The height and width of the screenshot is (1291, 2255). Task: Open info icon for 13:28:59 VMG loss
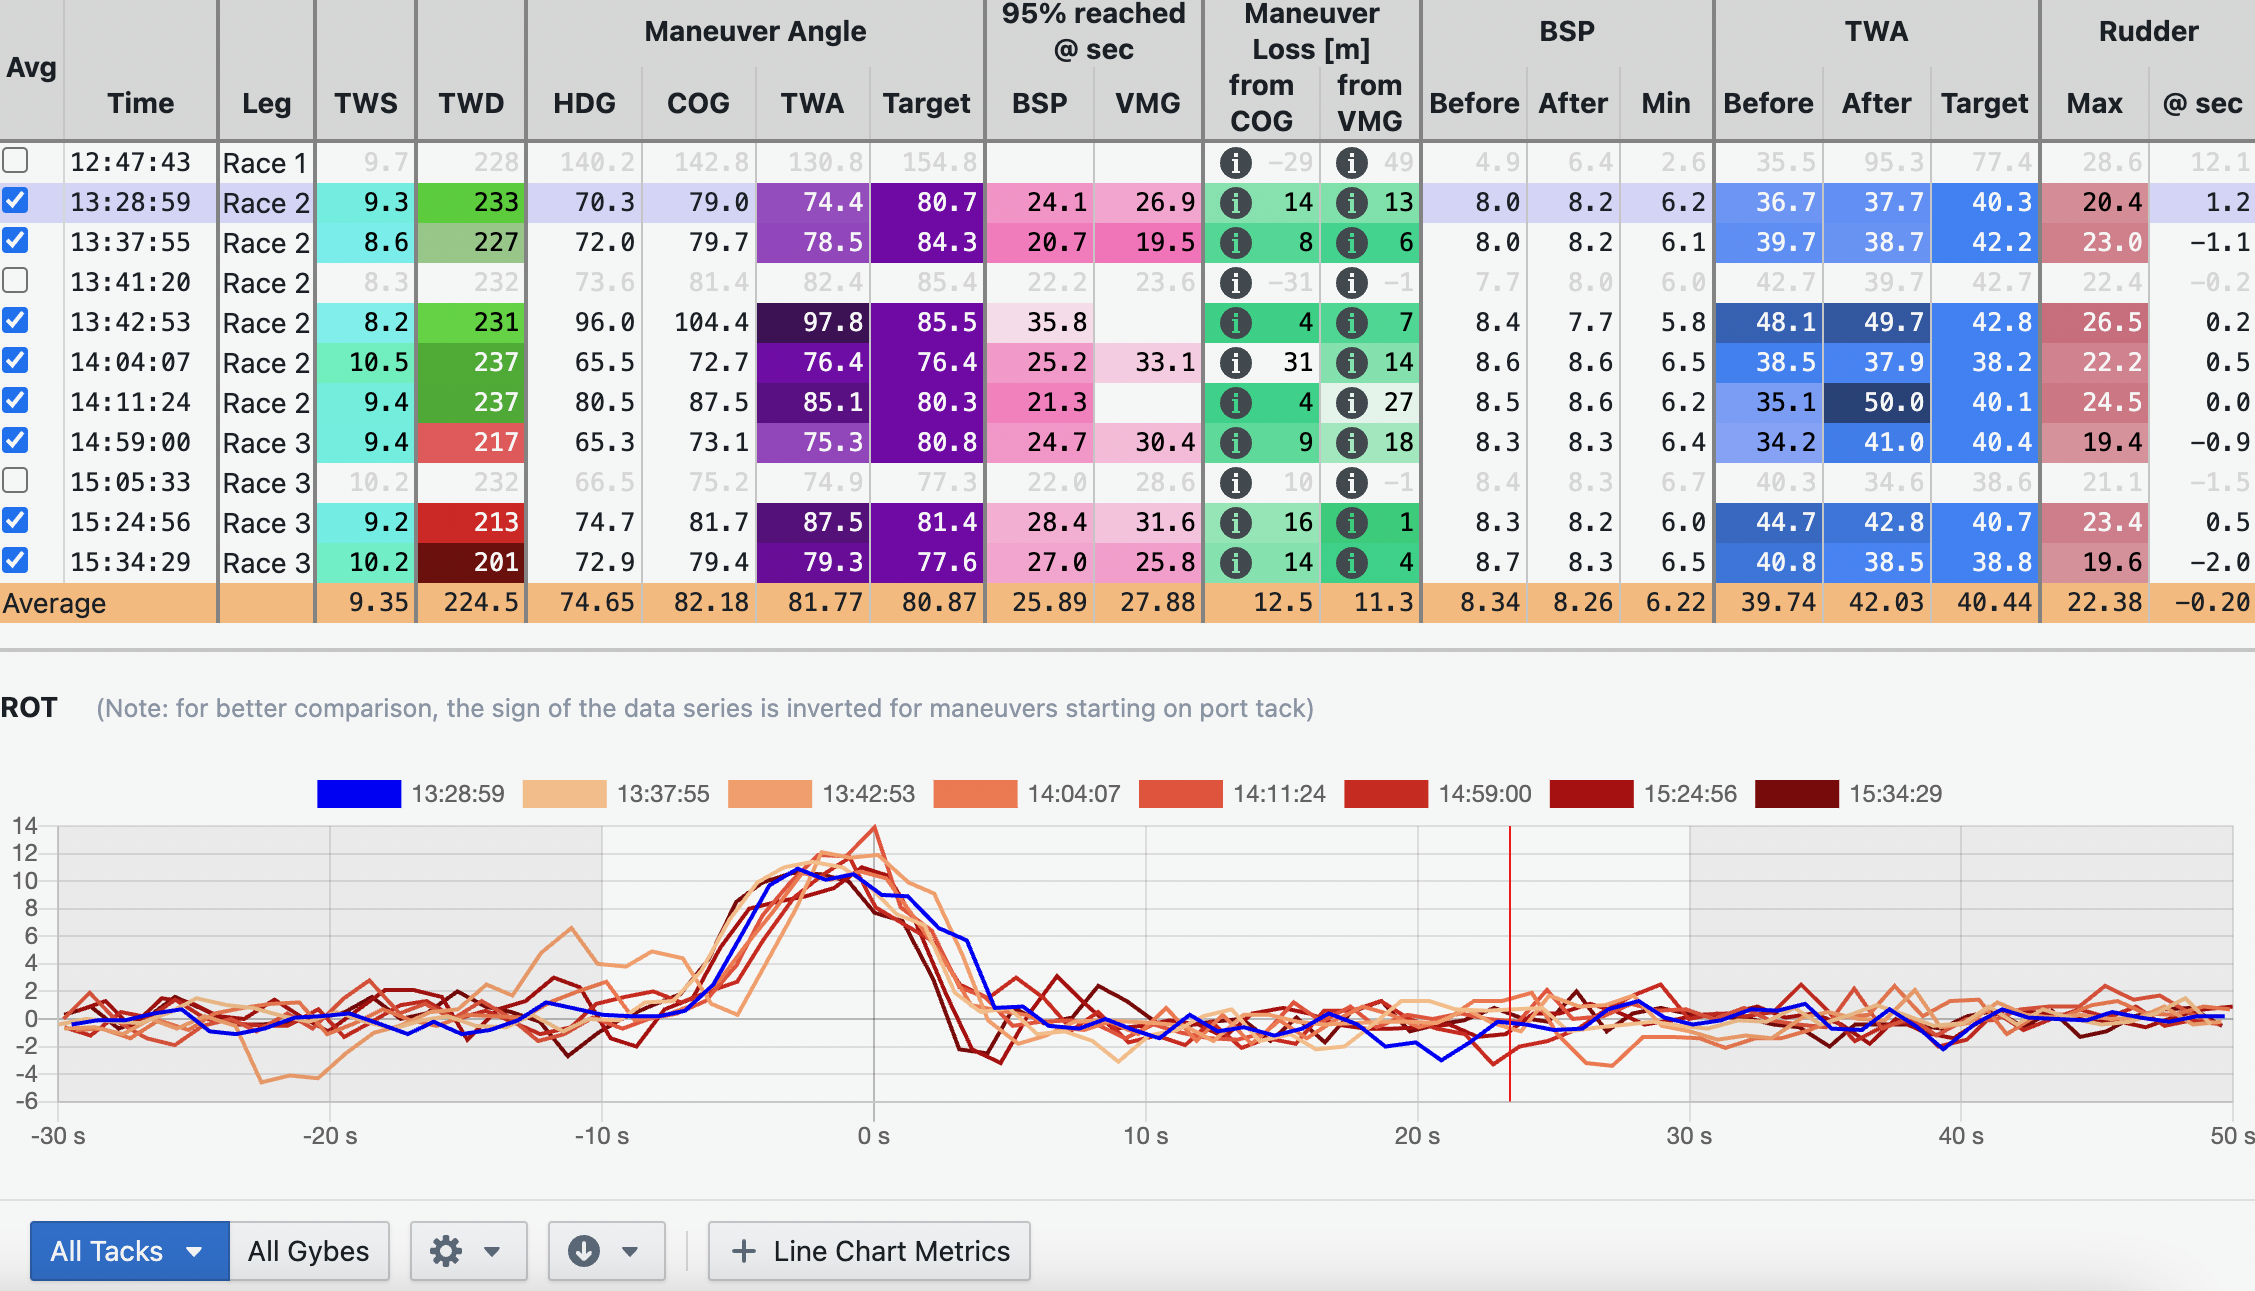pos(1352,203)
